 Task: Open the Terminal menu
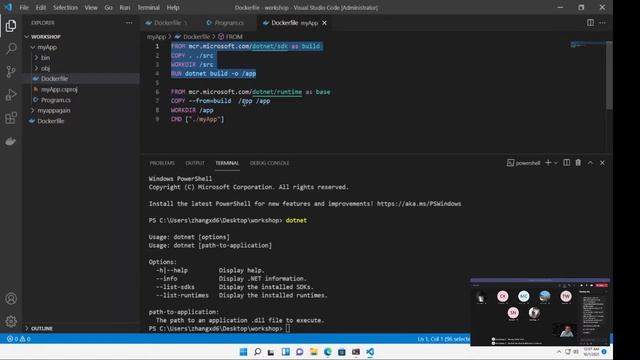tap(148, 7)
